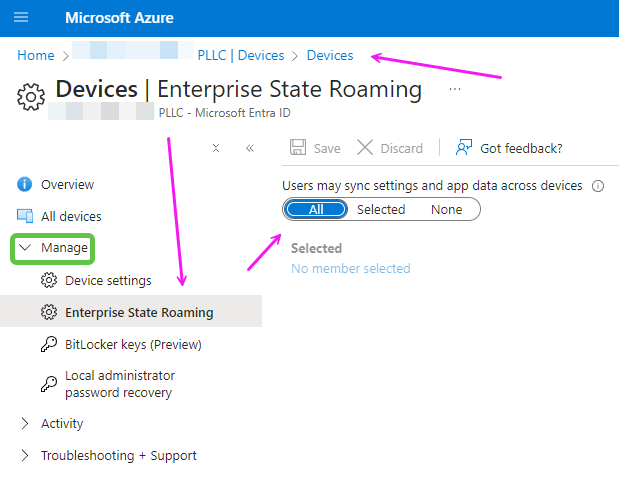Screen dimensions: 619x491
Task: Click the Activity section label
Action: [62, 424]
